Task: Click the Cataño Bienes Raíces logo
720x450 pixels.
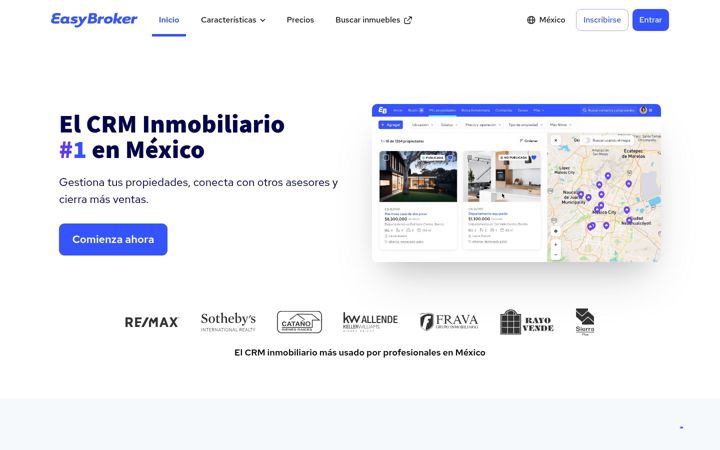Action: pyautogui.click(x=299, y=322)
